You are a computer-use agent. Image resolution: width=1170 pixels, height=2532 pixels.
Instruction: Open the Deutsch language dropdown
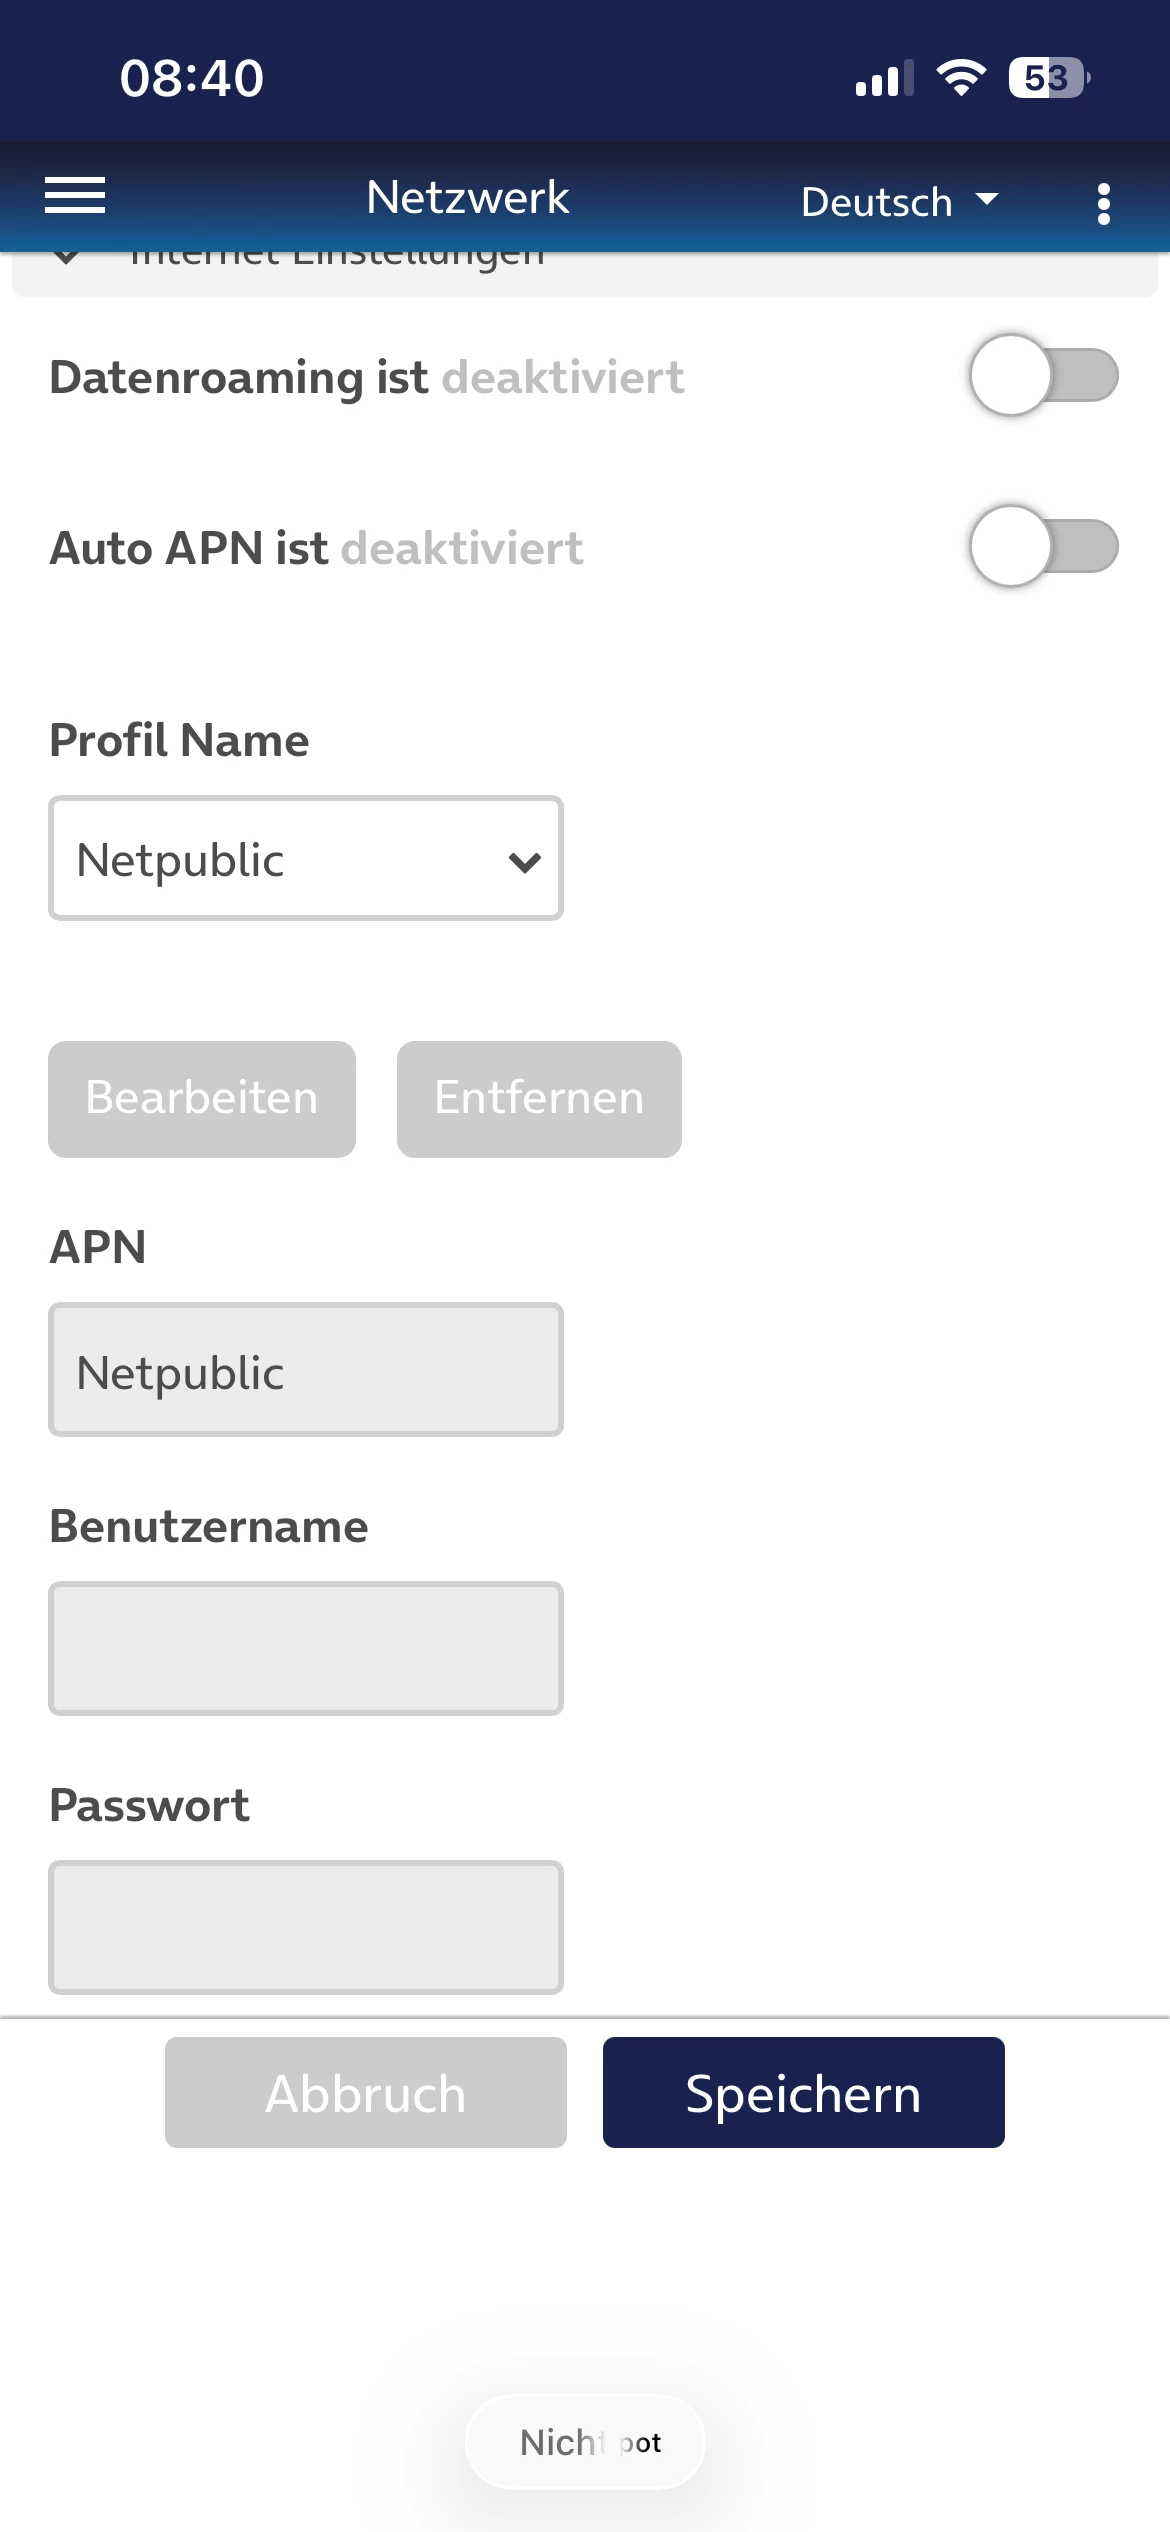click(x=899, y=201)
